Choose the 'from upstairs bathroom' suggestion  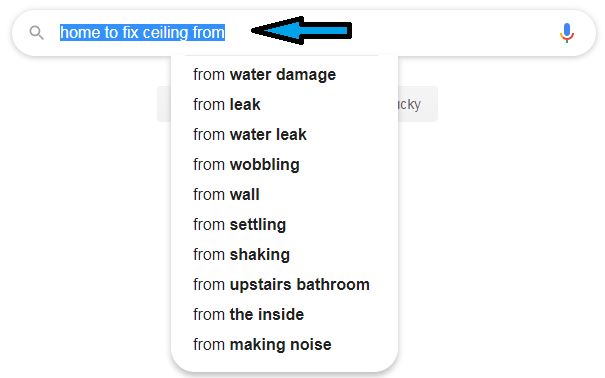(284, 285)
